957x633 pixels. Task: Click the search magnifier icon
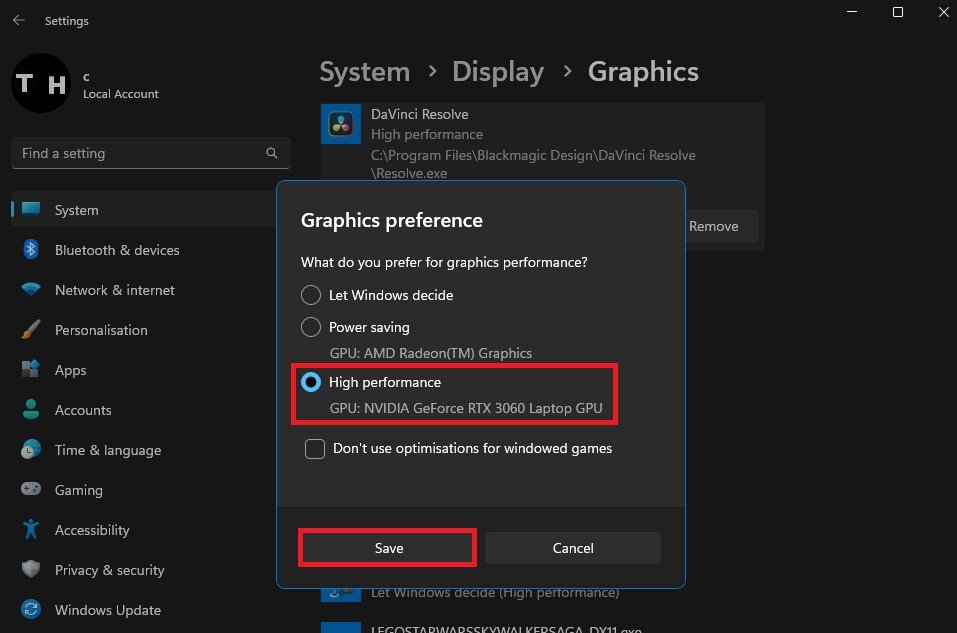[272, 153]
